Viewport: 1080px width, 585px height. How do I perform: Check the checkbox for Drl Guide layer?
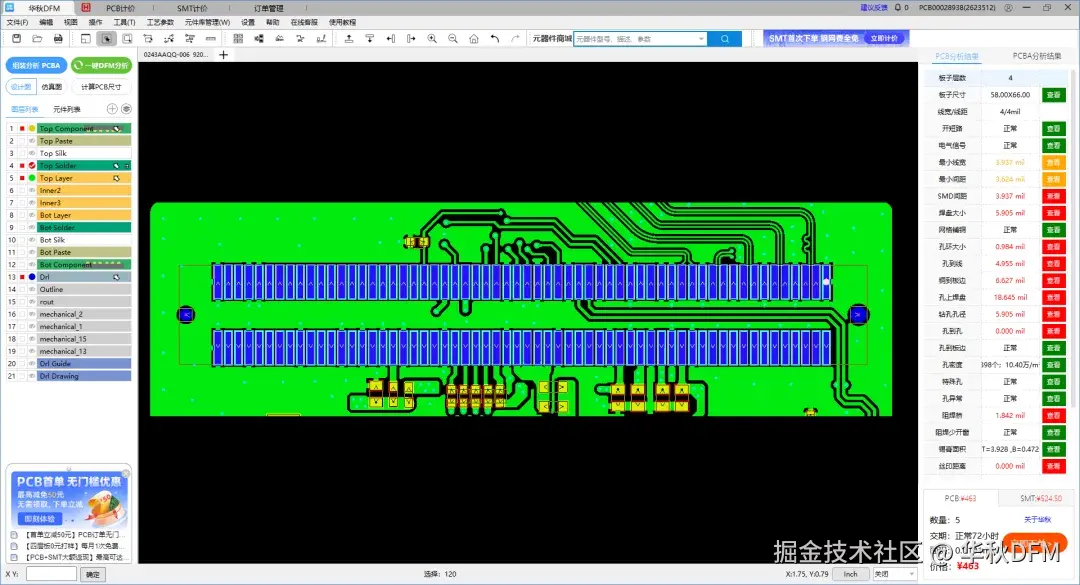(22, 364)
